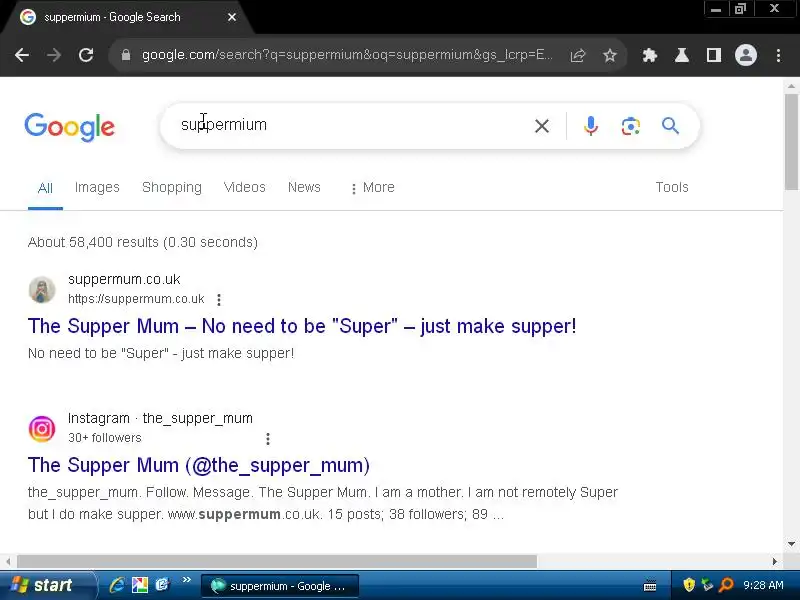Open options for the Instagram result
Viewport: 800px width, 600px height.
coord(268,438)
